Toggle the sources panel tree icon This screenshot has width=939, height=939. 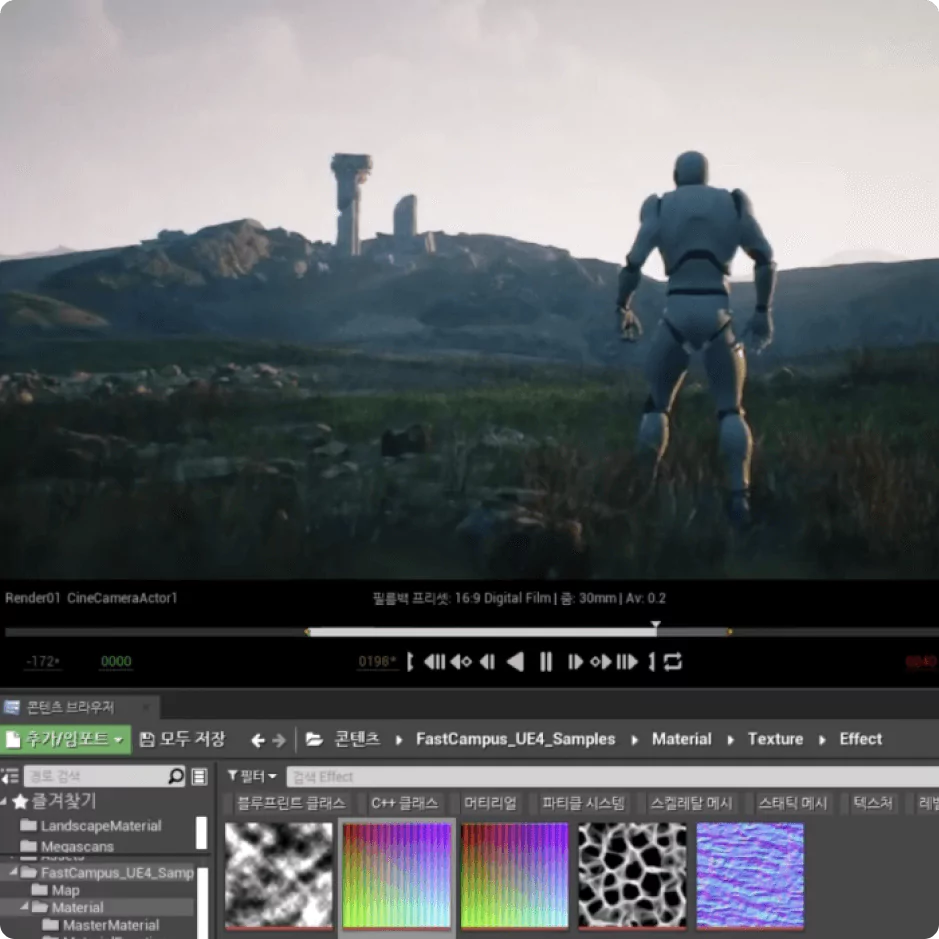[x=10, y=777]
